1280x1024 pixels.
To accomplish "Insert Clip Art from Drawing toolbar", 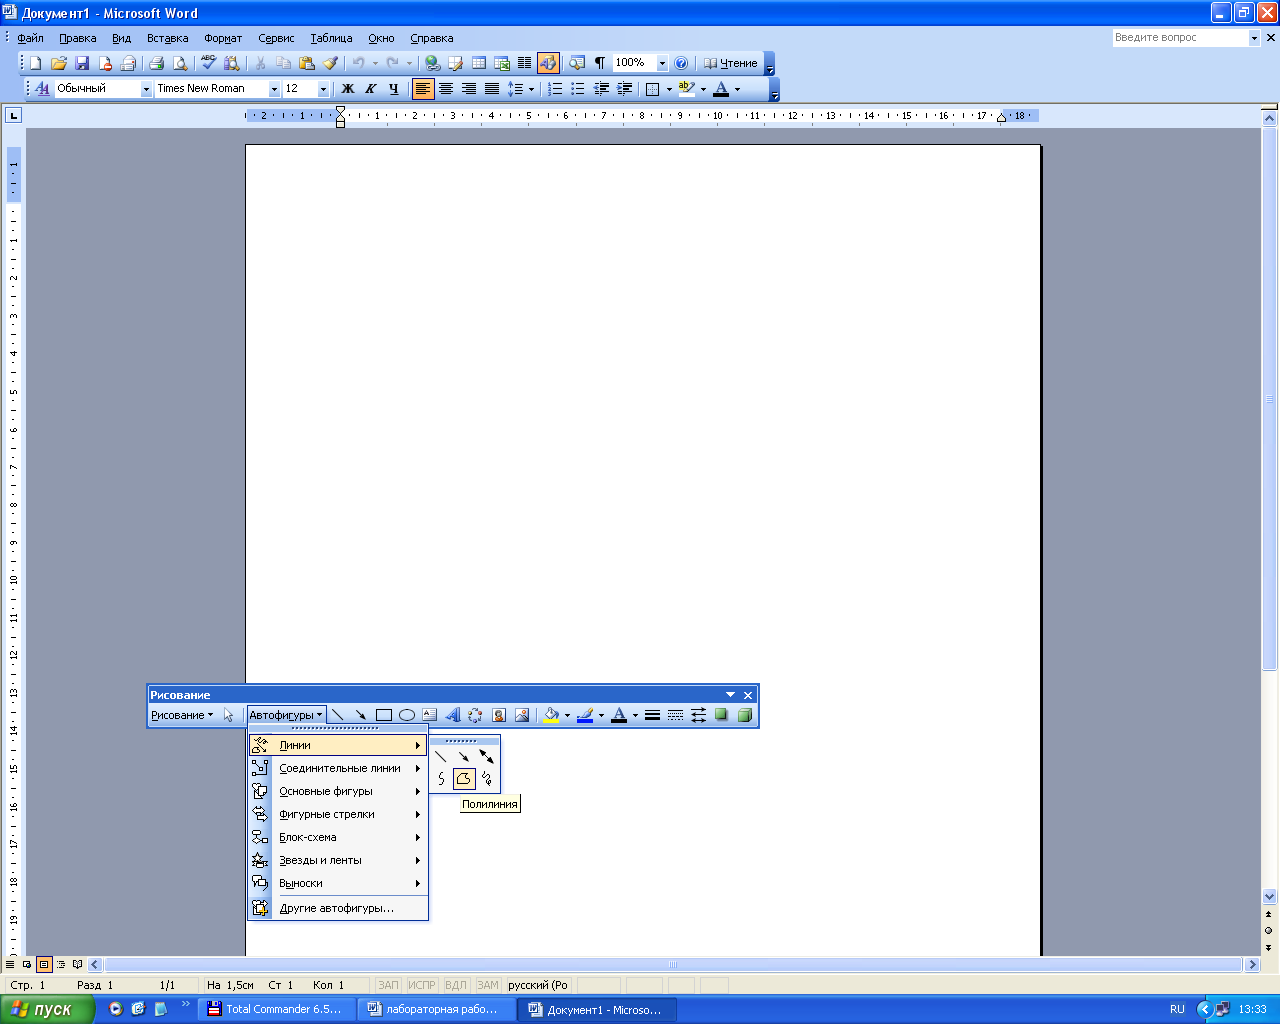I will [499, 715].
